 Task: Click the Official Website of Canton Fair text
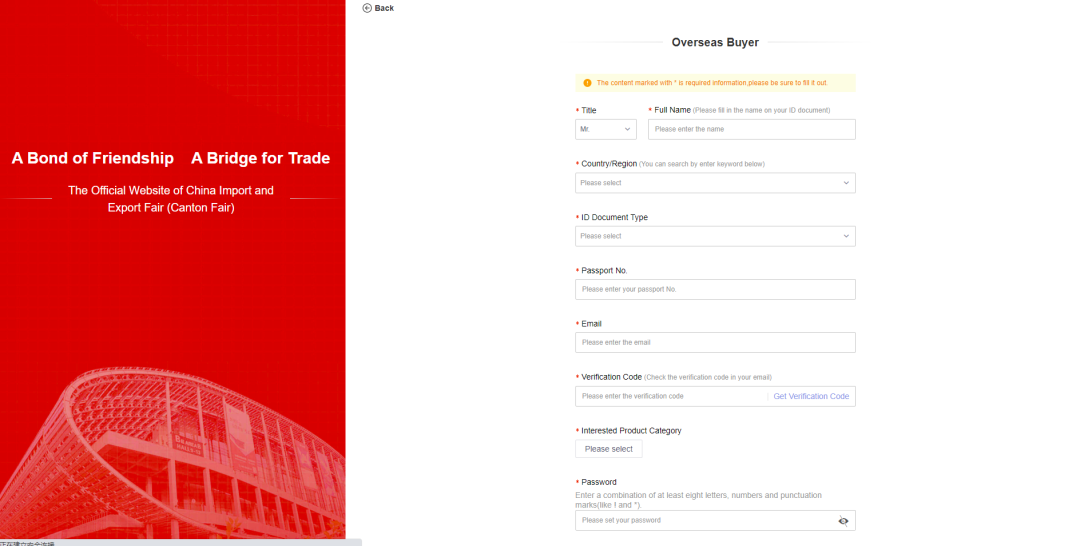click(171, 199)
